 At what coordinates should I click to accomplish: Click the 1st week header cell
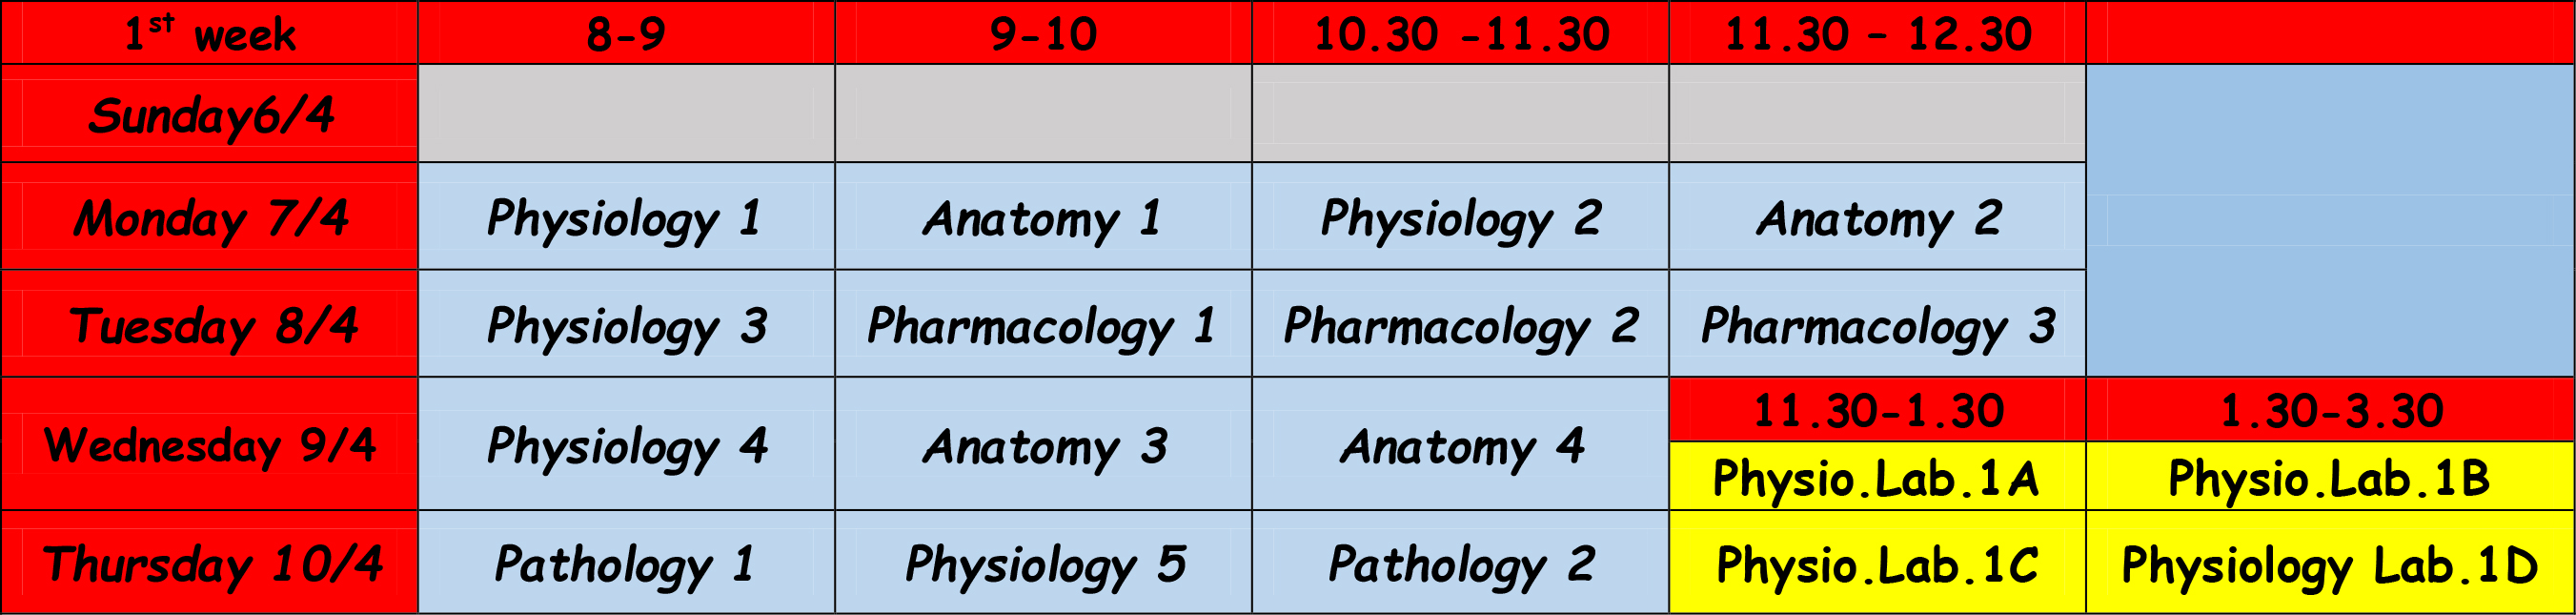click(209, 33)
